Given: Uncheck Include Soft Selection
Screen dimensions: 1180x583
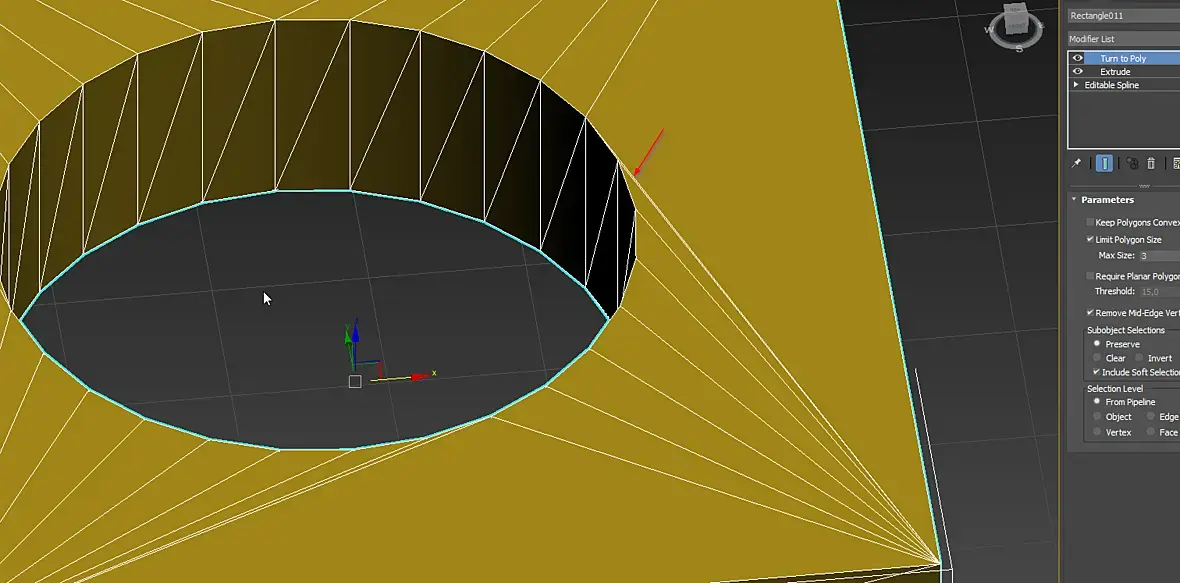Looking at the screenshot, I should point(1096,372).
